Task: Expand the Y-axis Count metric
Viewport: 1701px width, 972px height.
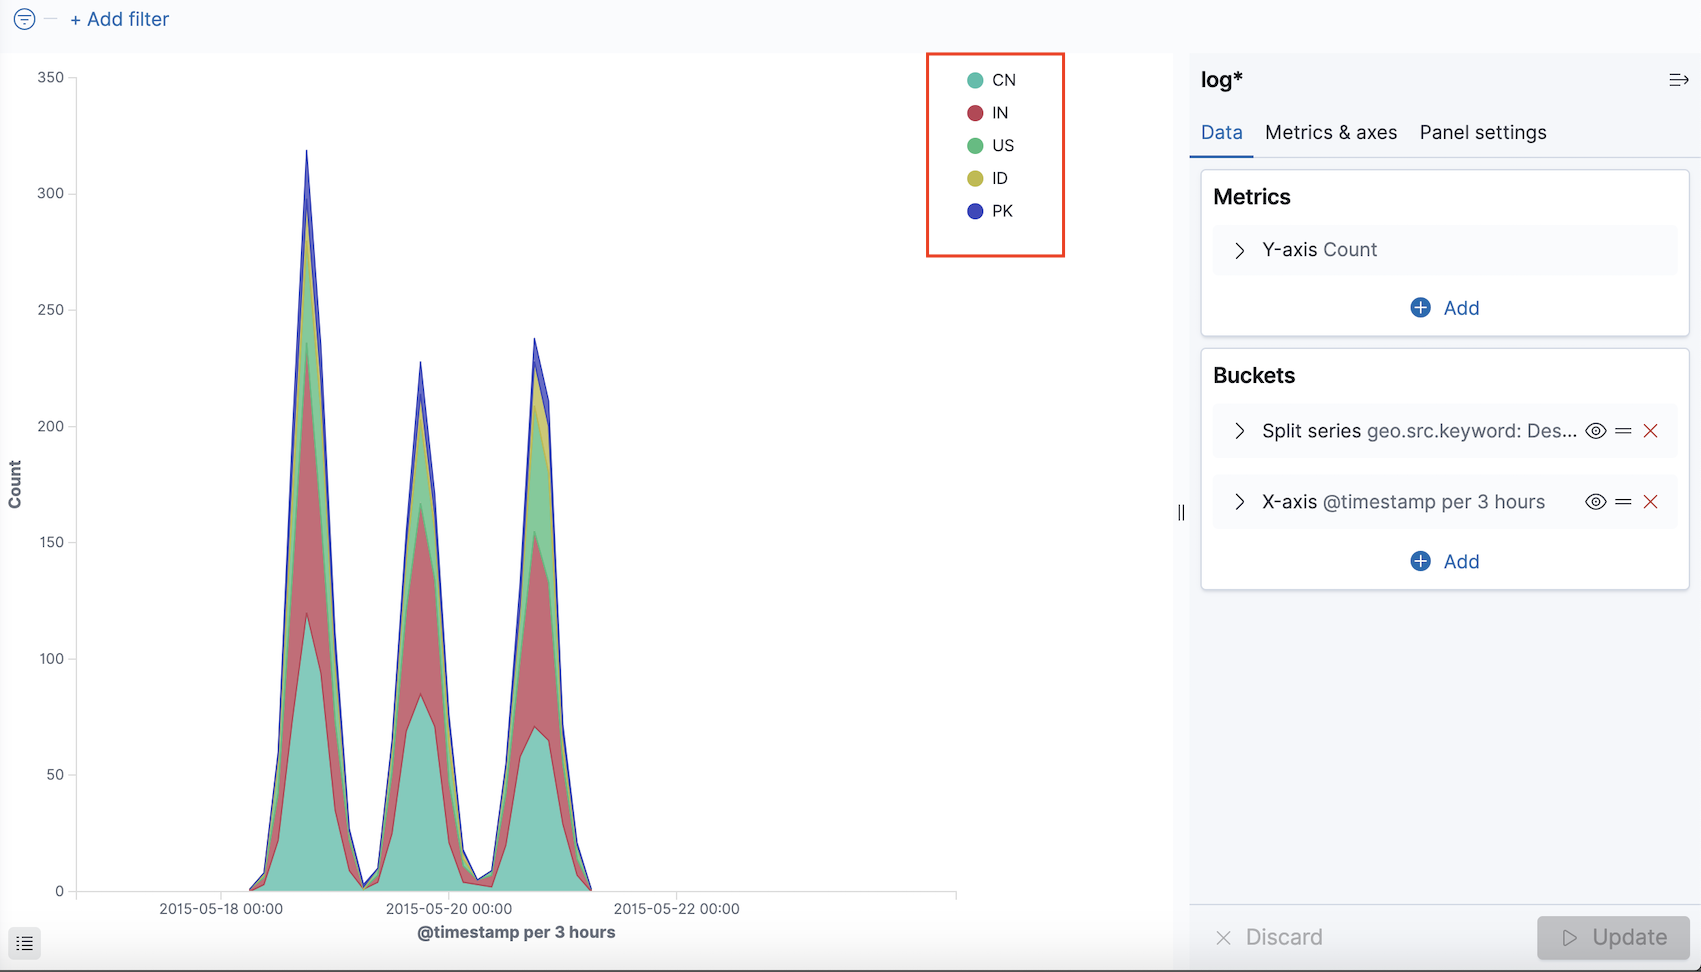Action: coord(1239,250)
